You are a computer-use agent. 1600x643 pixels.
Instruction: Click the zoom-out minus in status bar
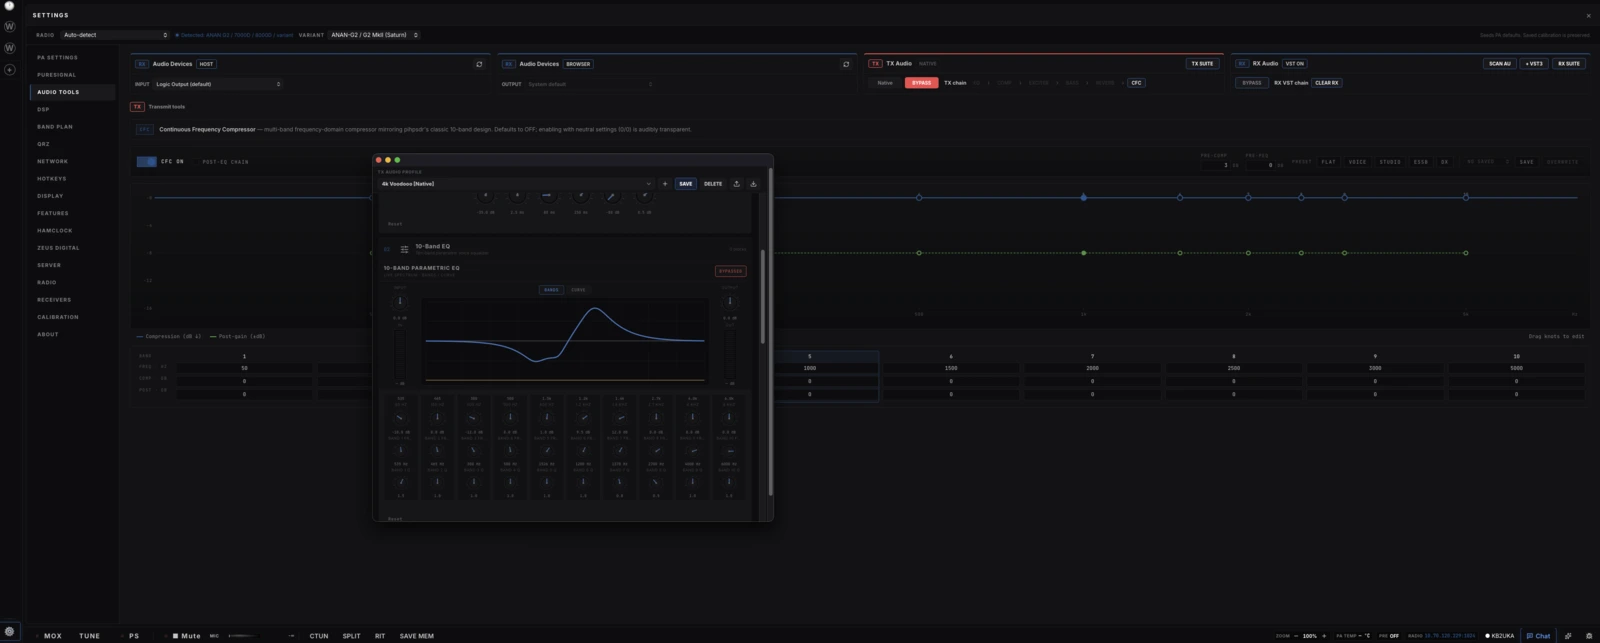[x=1296, y=636]
